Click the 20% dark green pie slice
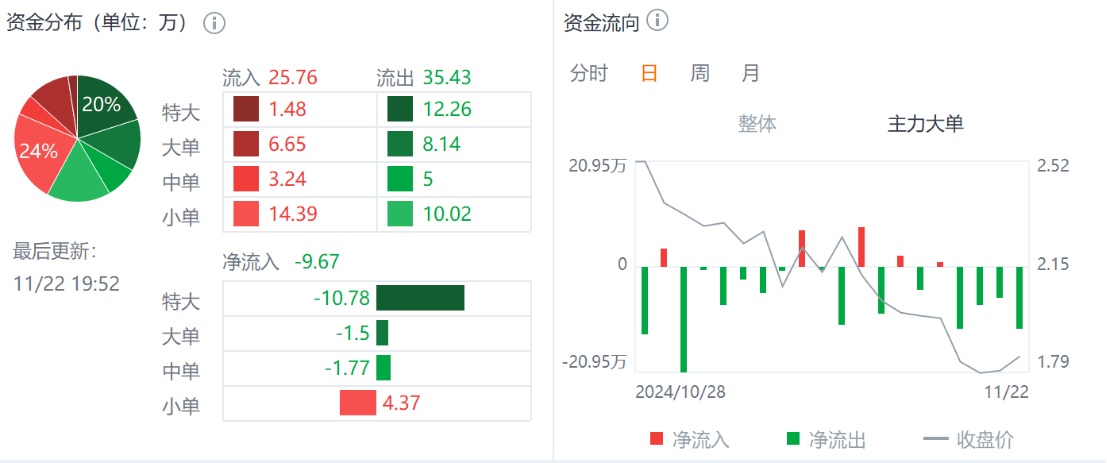The height and width of the screenshot is (463, 1107). pos(104,106)
